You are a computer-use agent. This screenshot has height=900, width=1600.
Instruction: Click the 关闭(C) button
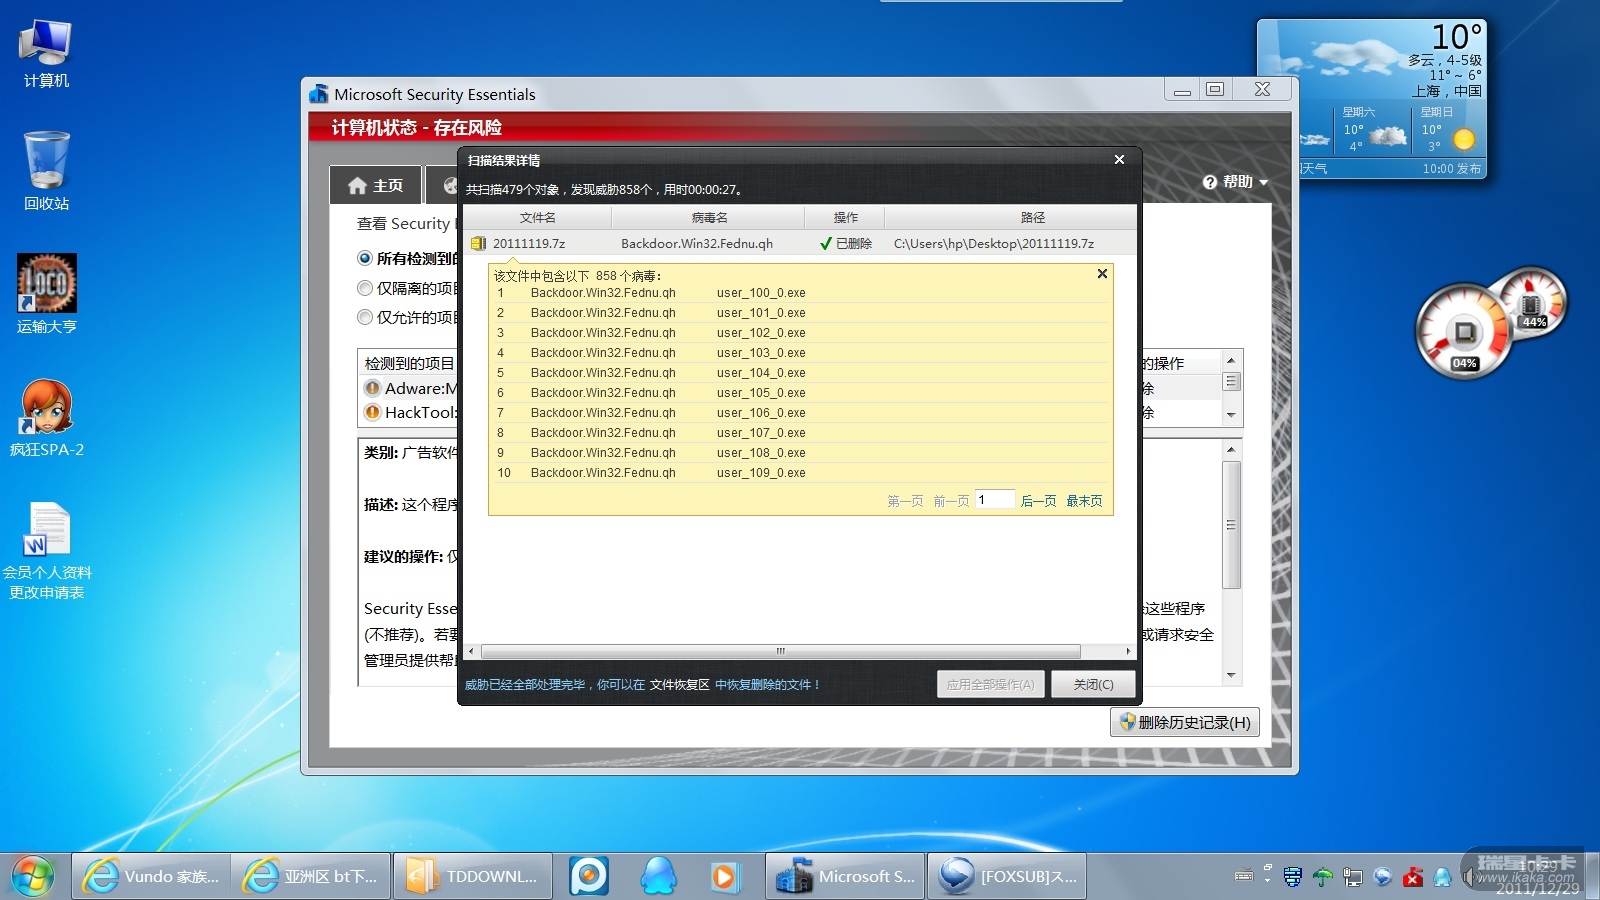(x=1093, y=684)
